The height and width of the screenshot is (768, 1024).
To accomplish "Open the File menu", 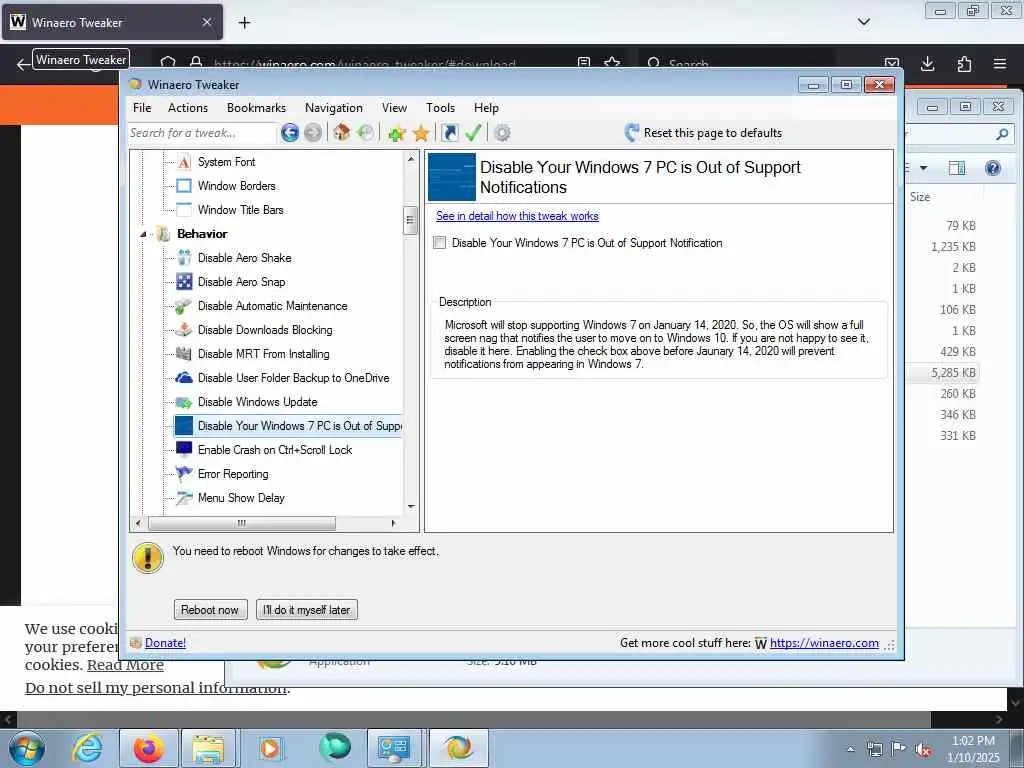I will click(142, 108).
